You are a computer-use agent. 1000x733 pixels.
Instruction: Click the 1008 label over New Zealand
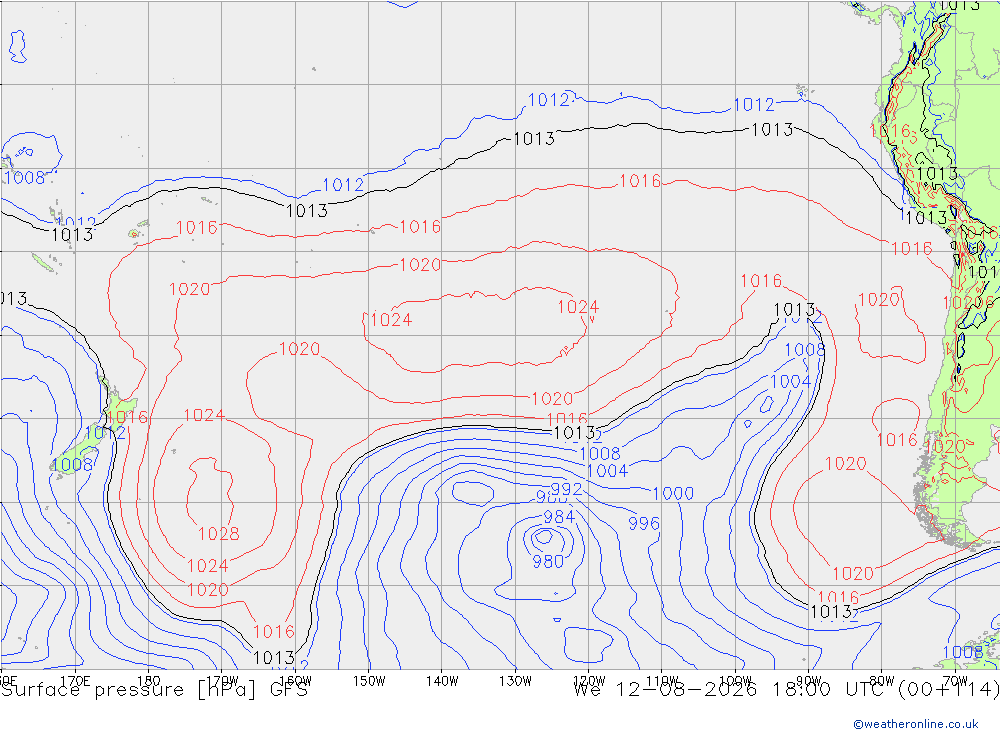[x=72, y=465]
